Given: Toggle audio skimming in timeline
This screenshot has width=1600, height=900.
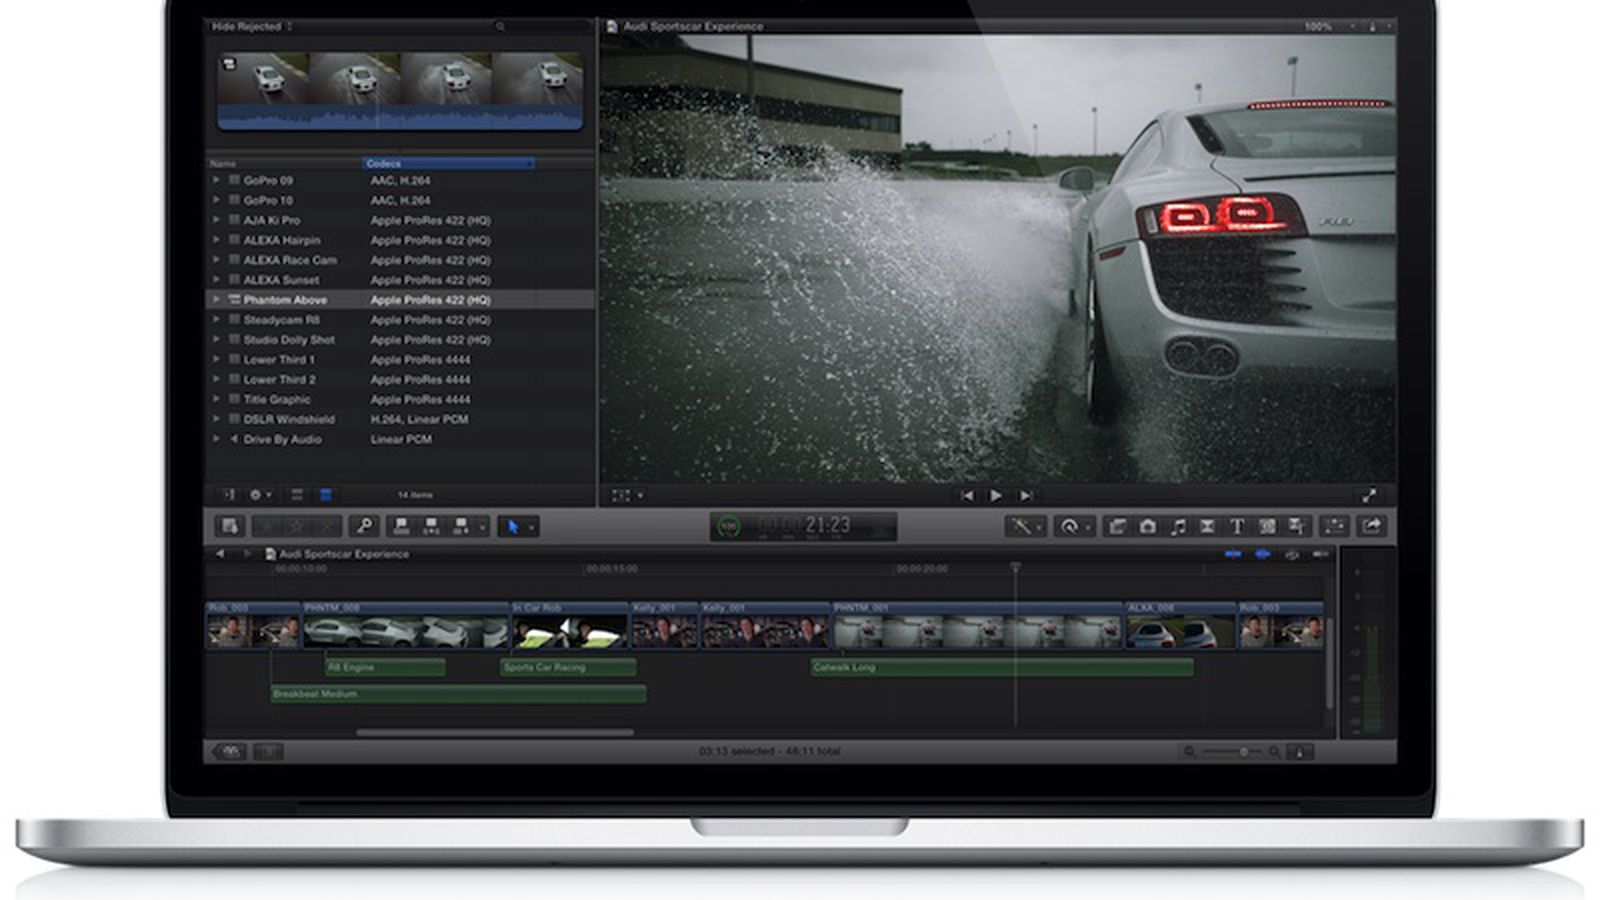Looking at the screenshot, I should click(1263, 554).
